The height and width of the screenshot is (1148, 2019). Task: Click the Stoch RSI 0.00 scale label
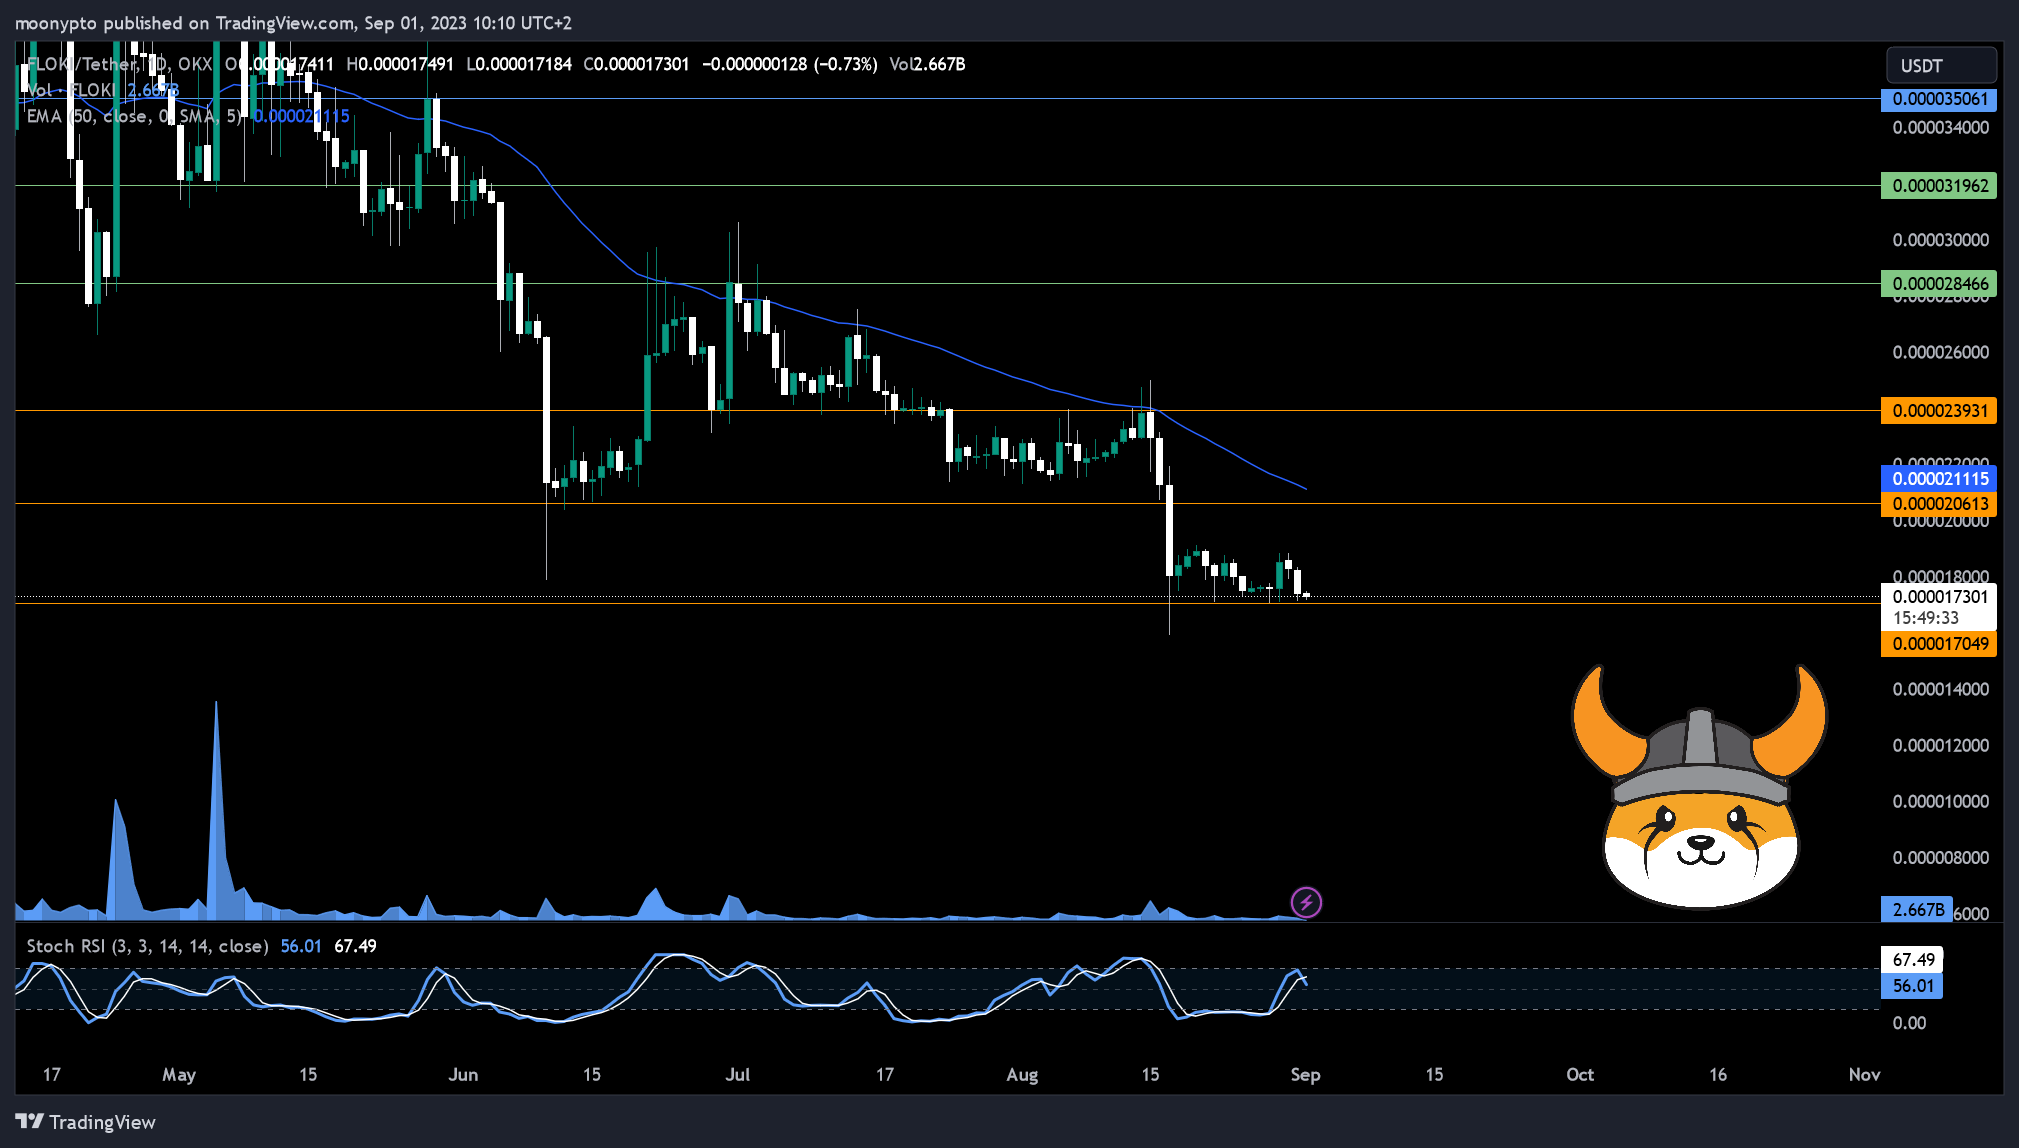click(1909, 1023)
